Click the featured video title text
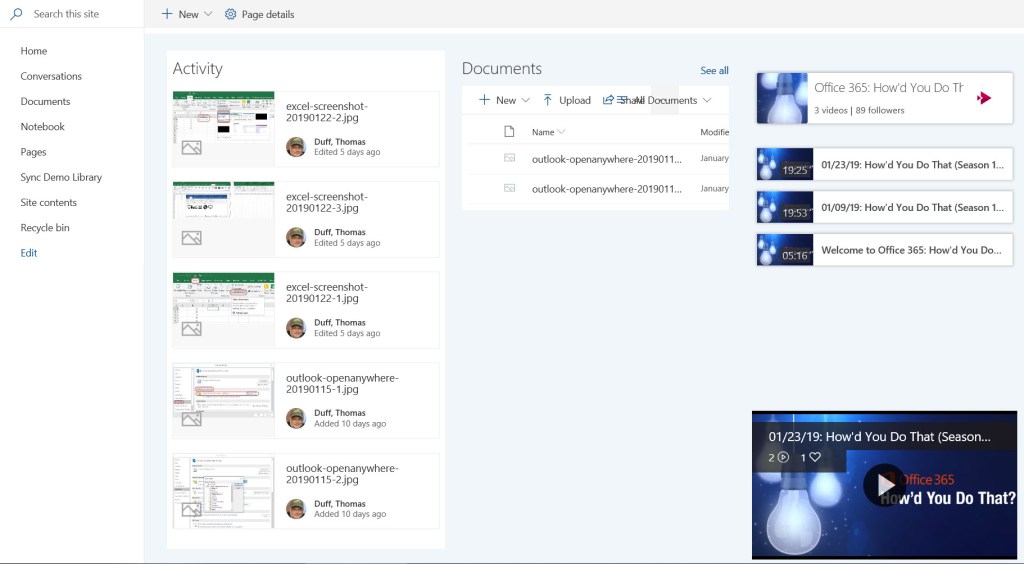 click(879, 437)
